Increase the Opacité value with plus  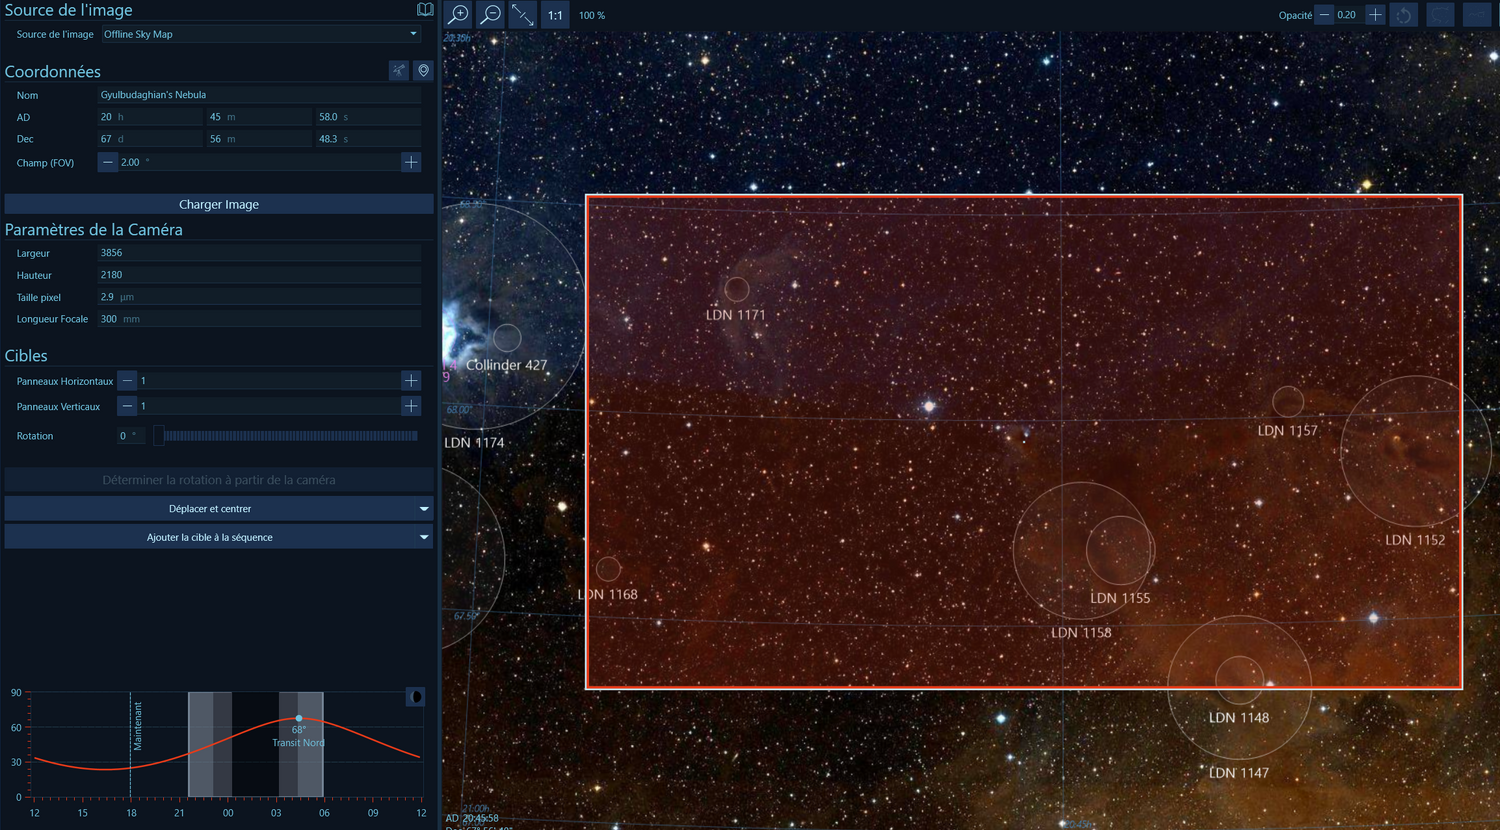pos(1376,15)
